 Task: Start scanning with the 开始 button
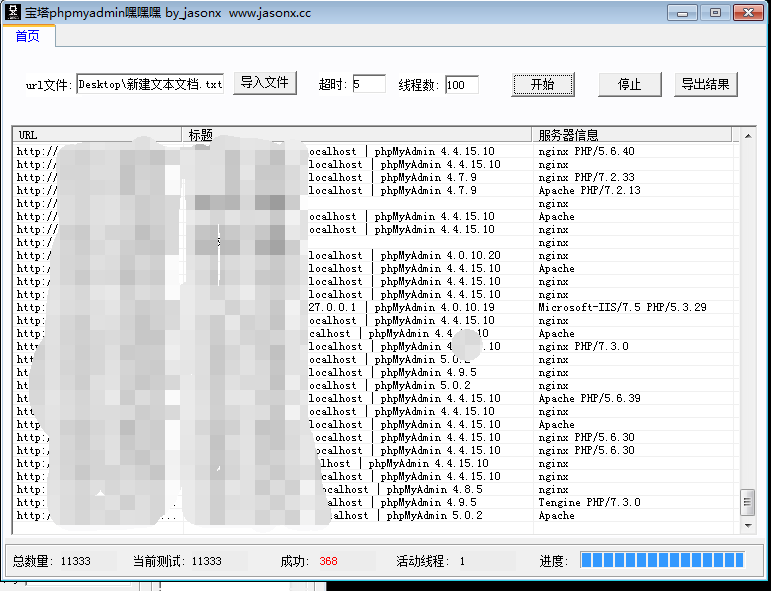[x=543, y=85]
